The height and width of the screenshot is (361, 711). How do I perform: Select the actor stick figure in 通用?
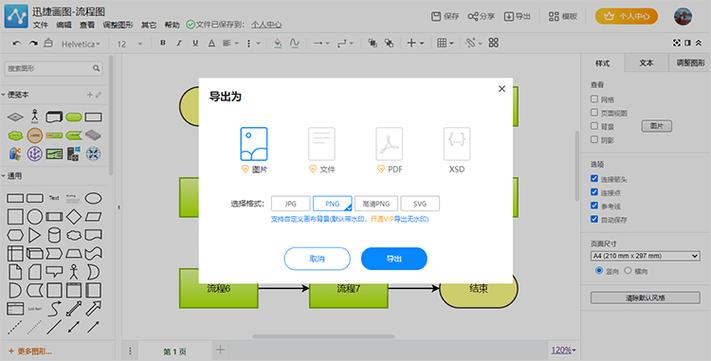point(74,272)
